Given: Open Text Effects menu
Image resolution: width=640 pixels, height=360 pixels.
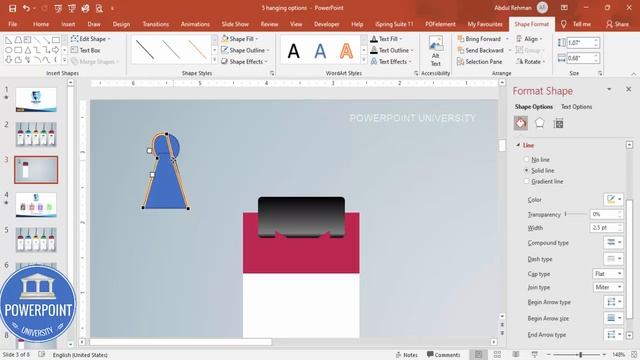Looking at the screenshot, I should point(391,62).
